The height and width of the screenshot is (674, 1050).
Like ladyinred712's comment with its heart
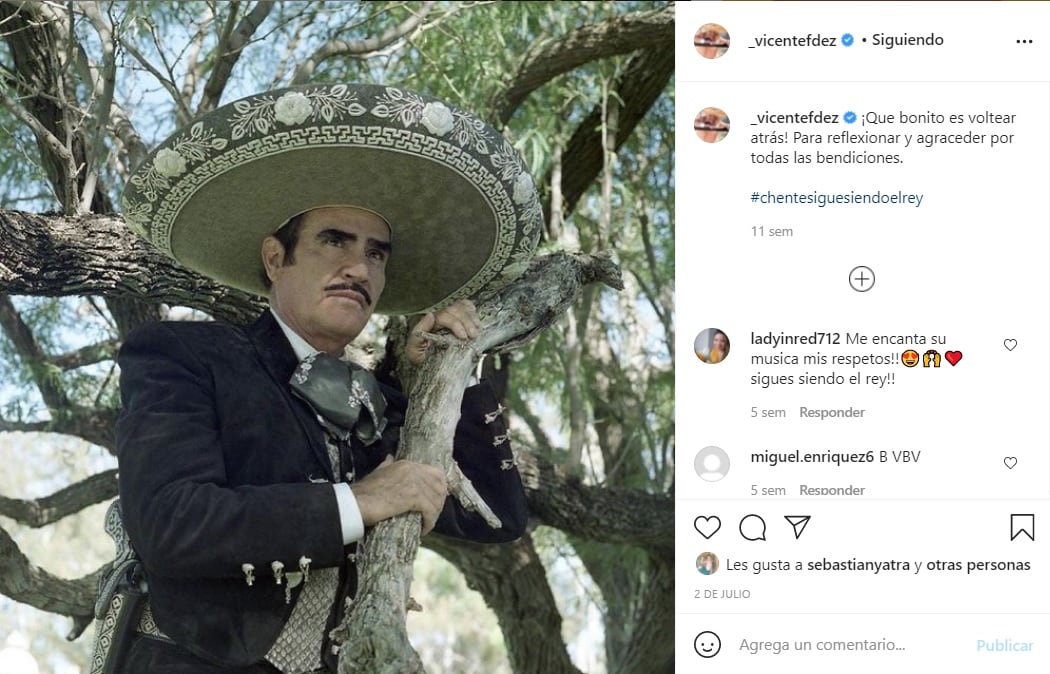click(1010, 344)
